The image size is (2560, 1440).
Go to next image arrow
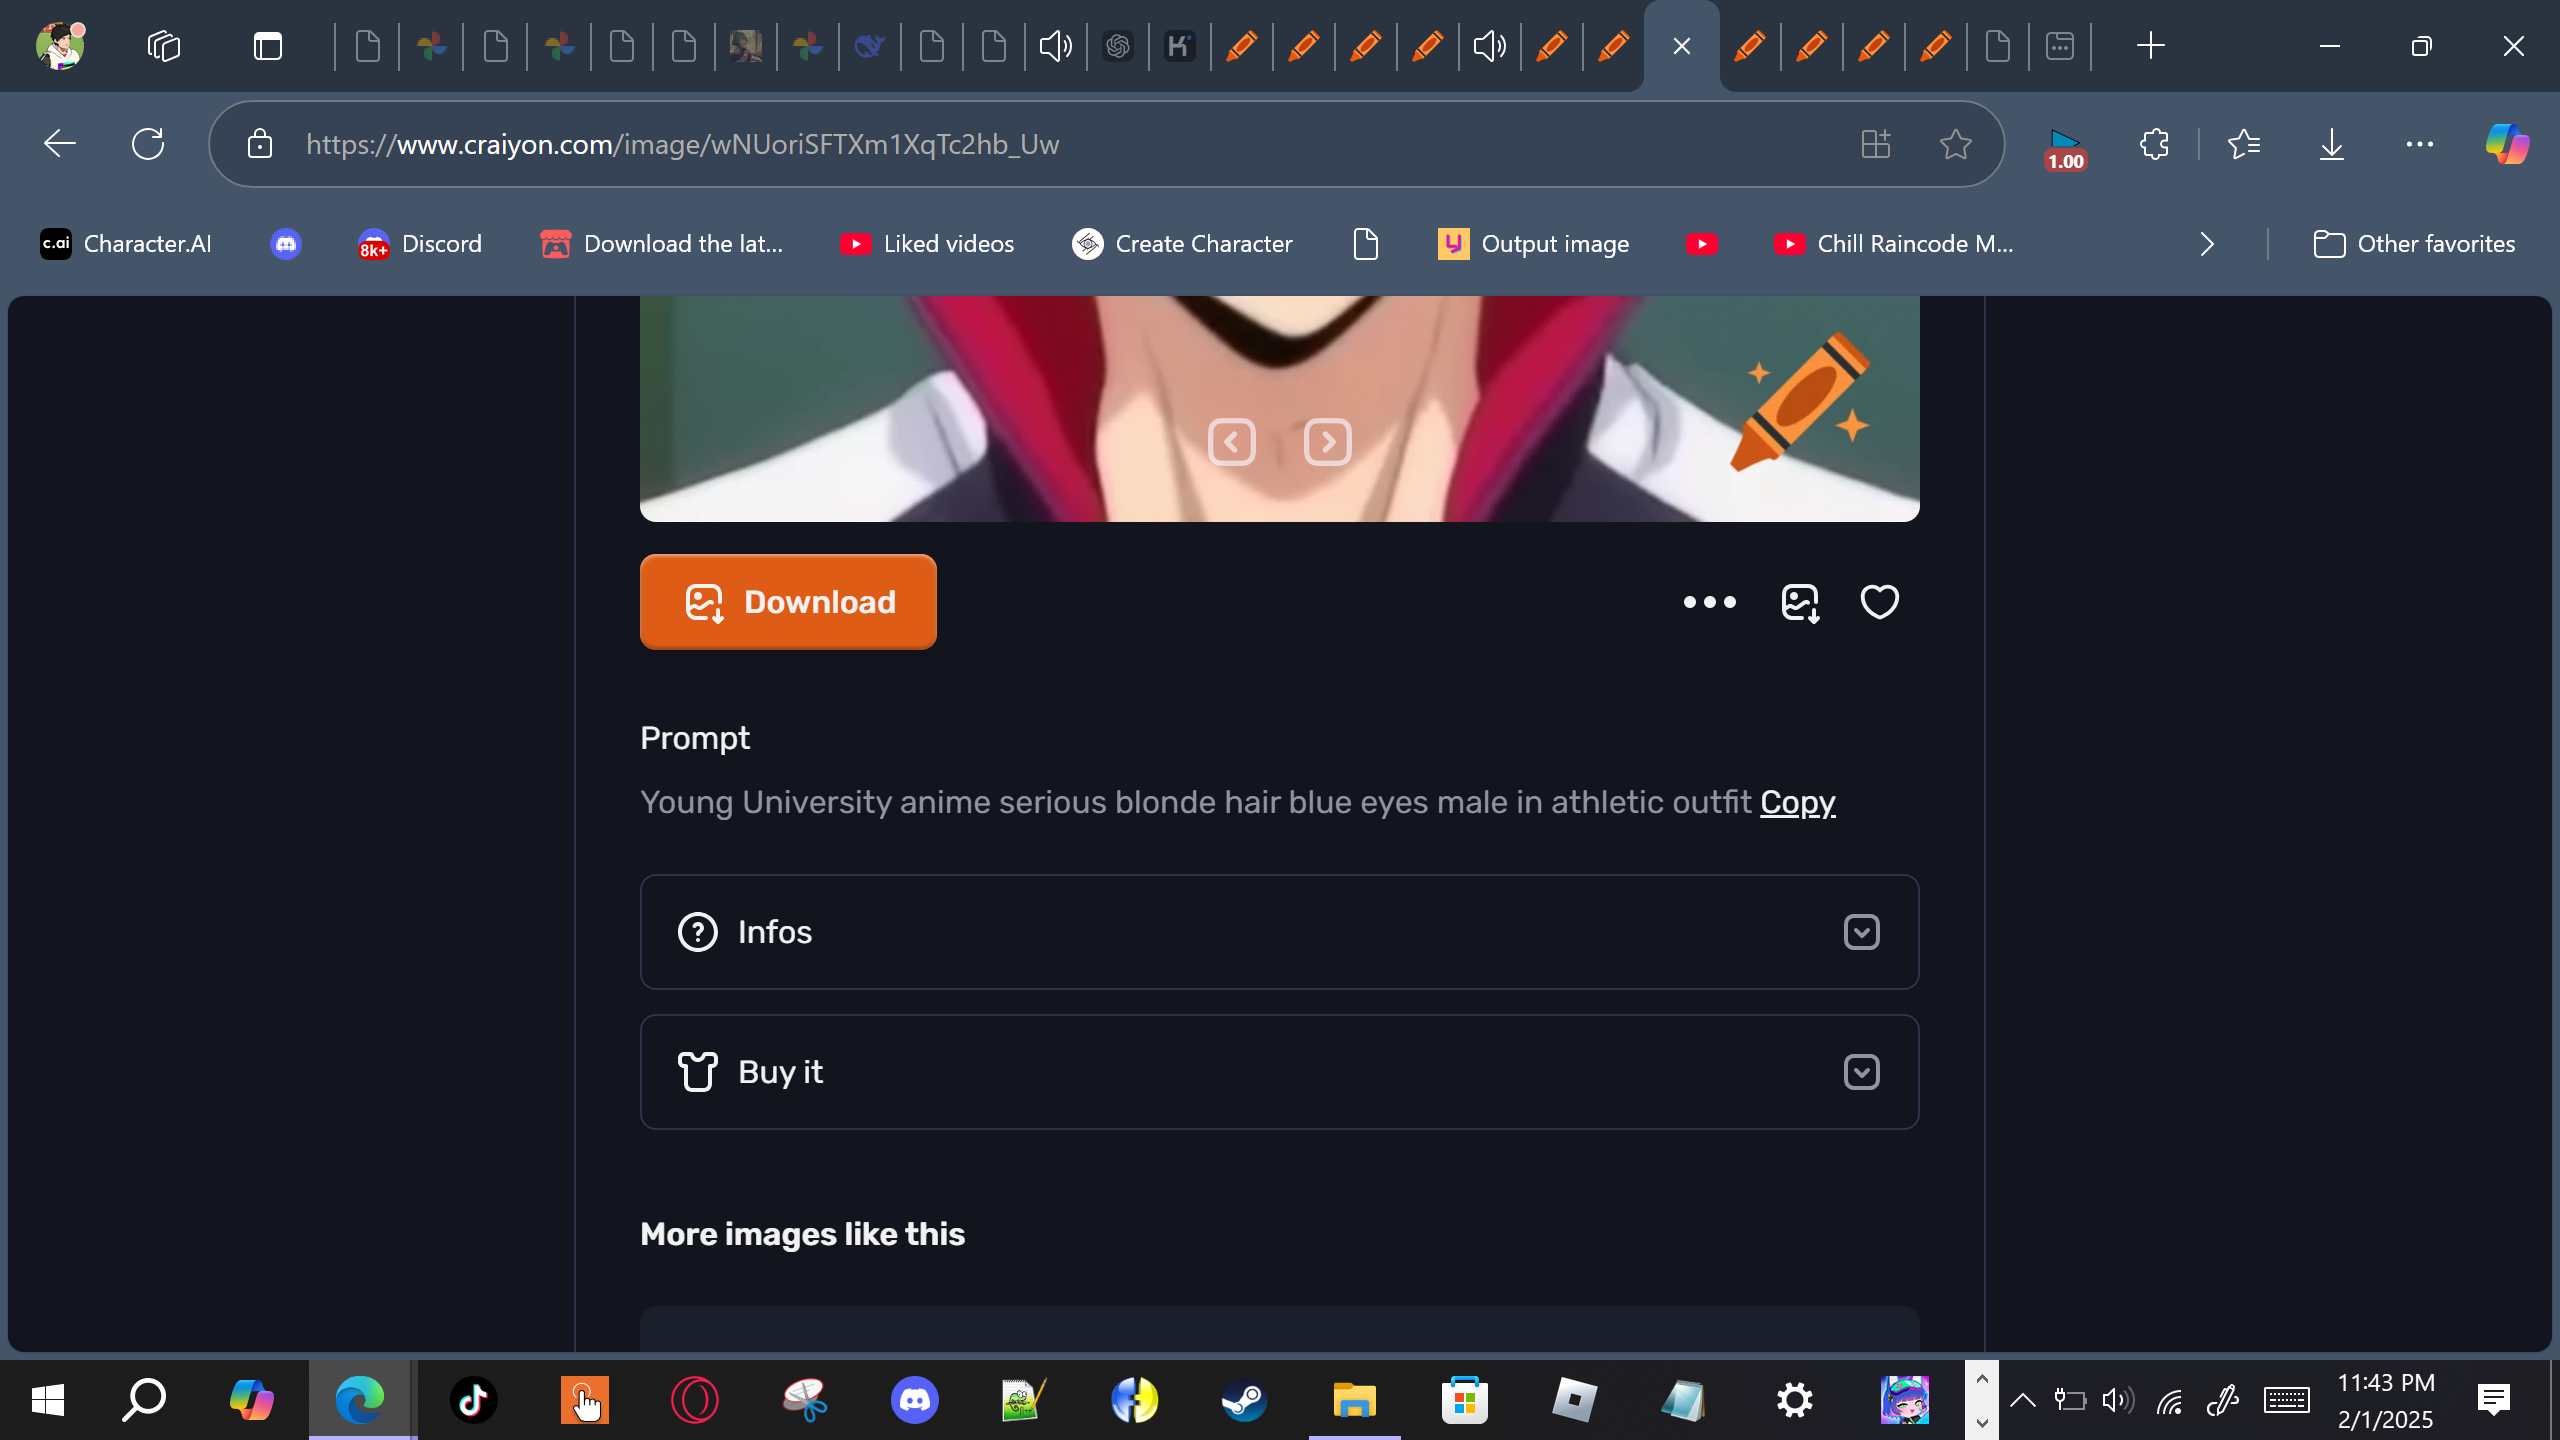coord(1327,442)
